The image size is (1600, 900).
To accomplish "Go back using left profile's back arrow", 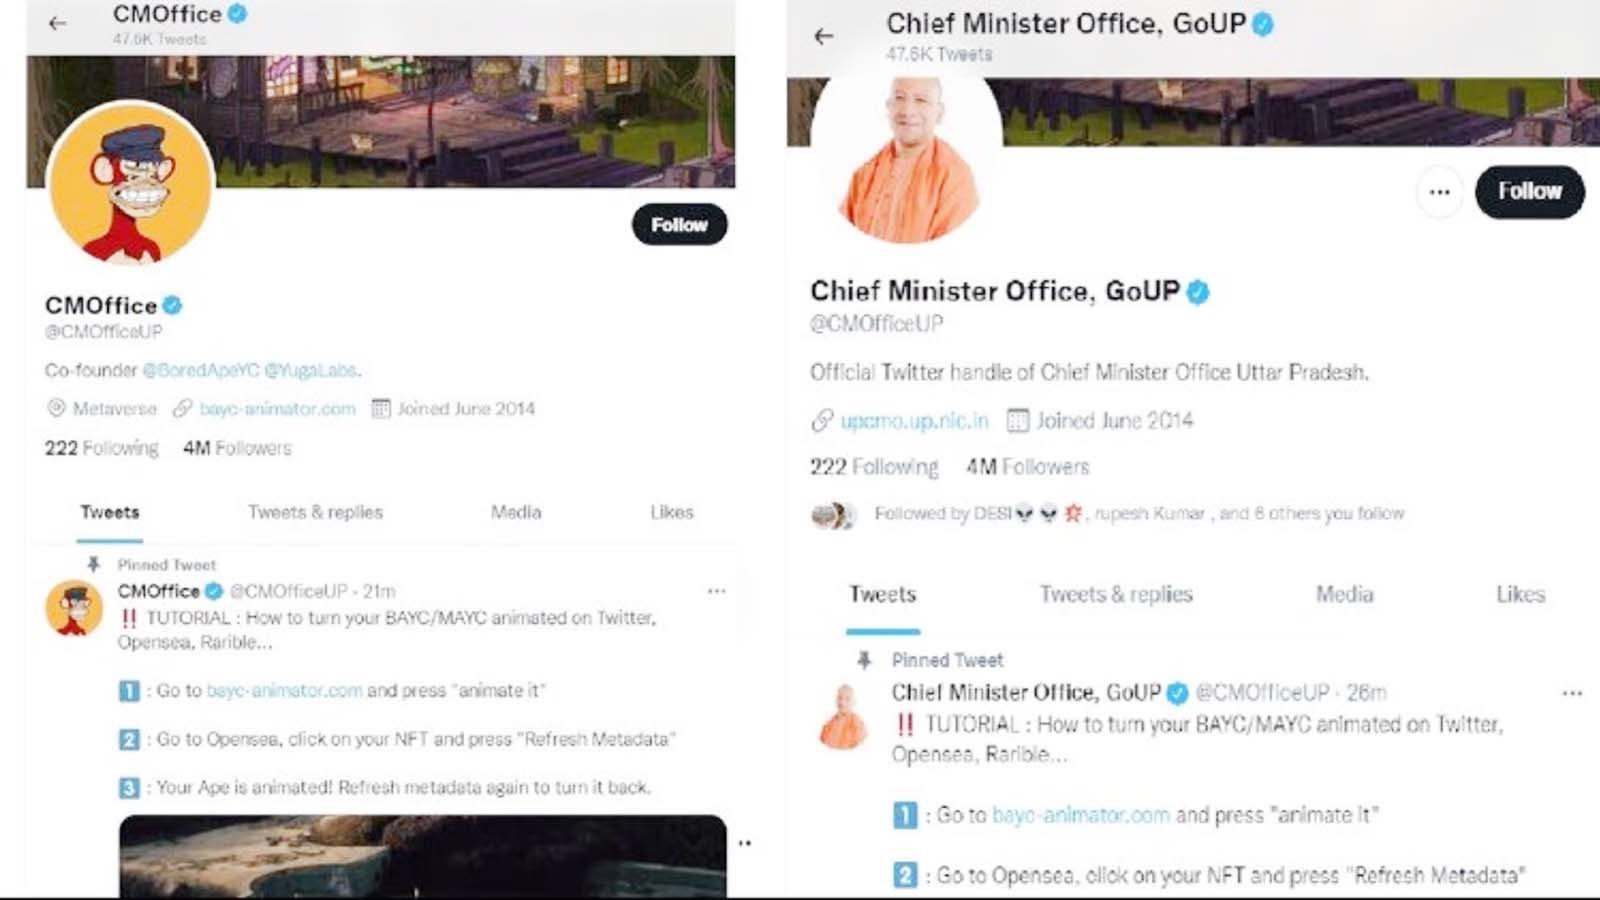I will point(57,23).
